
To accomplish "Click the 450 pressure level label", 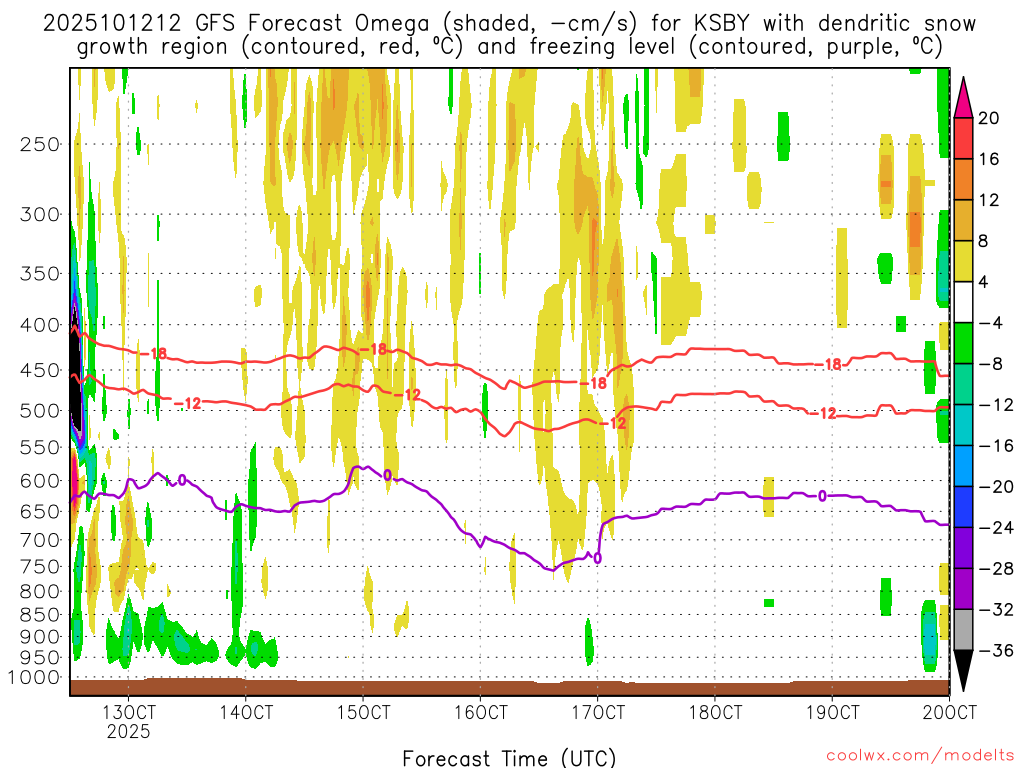I will coord(40,370).
